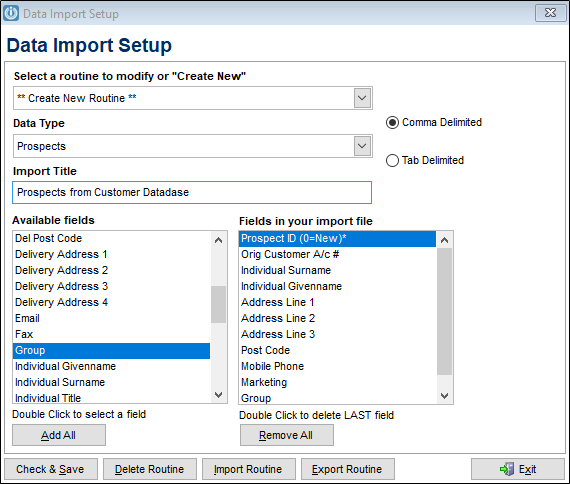Viewport: 570px width, 484px height.
Task: Click down arrow of Available fields scrollbar
Action: 218,395
